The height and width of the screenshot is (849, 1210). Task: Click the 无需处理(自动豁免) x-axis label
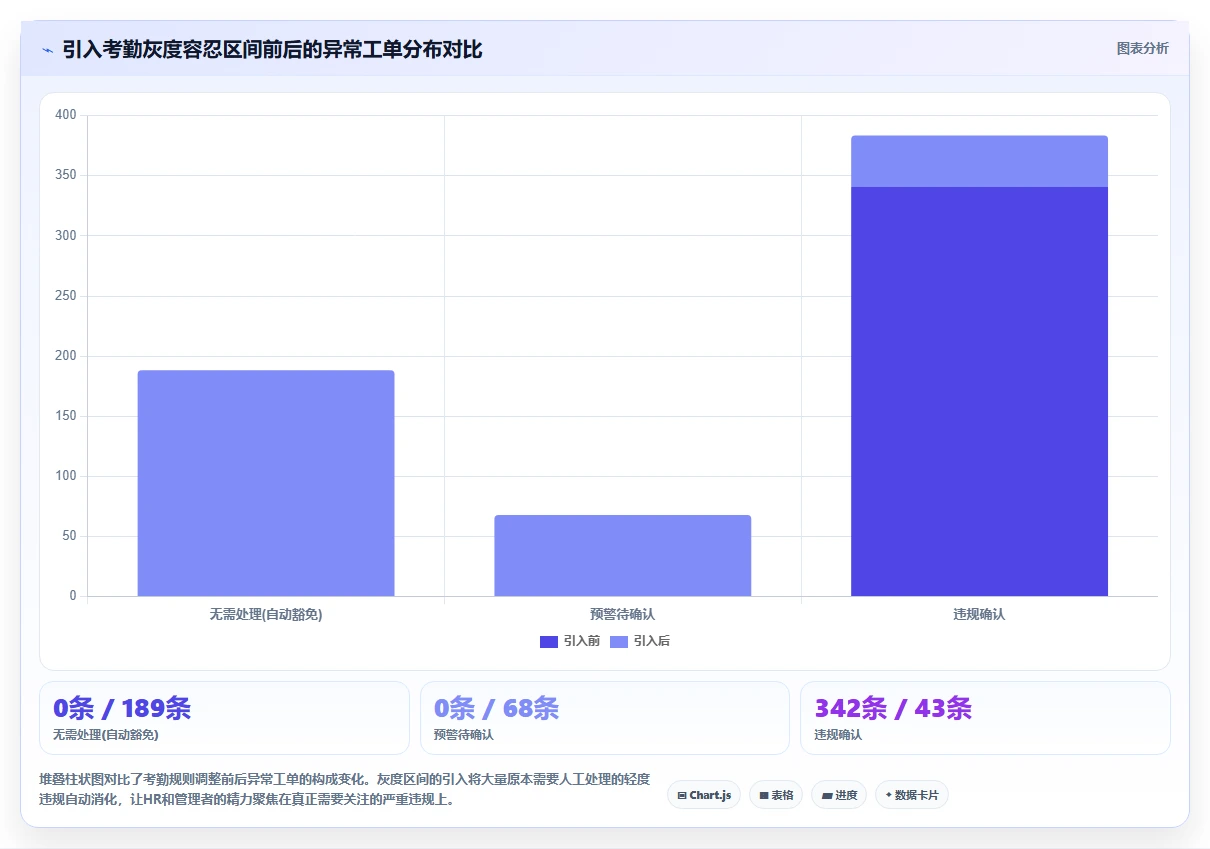click(x=266, y=614)
